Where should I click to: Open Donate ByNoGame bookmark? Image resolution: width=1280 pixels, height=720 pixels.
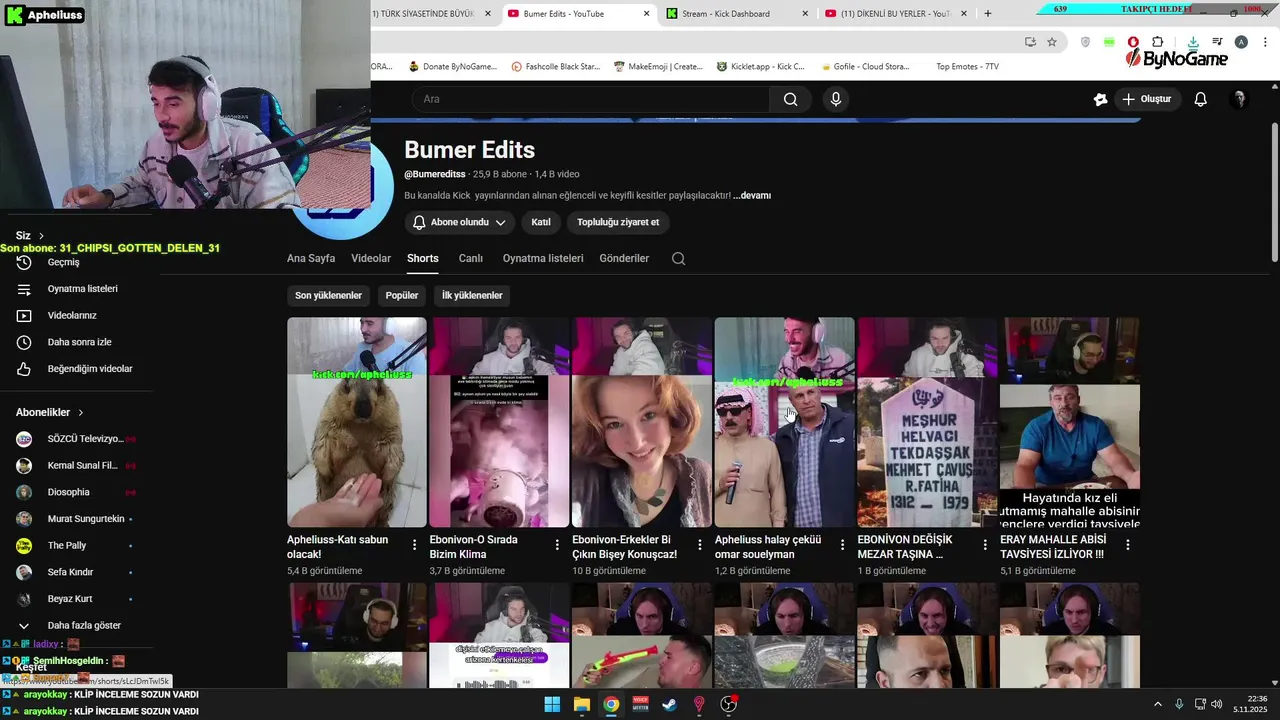(x=452, y=67)
